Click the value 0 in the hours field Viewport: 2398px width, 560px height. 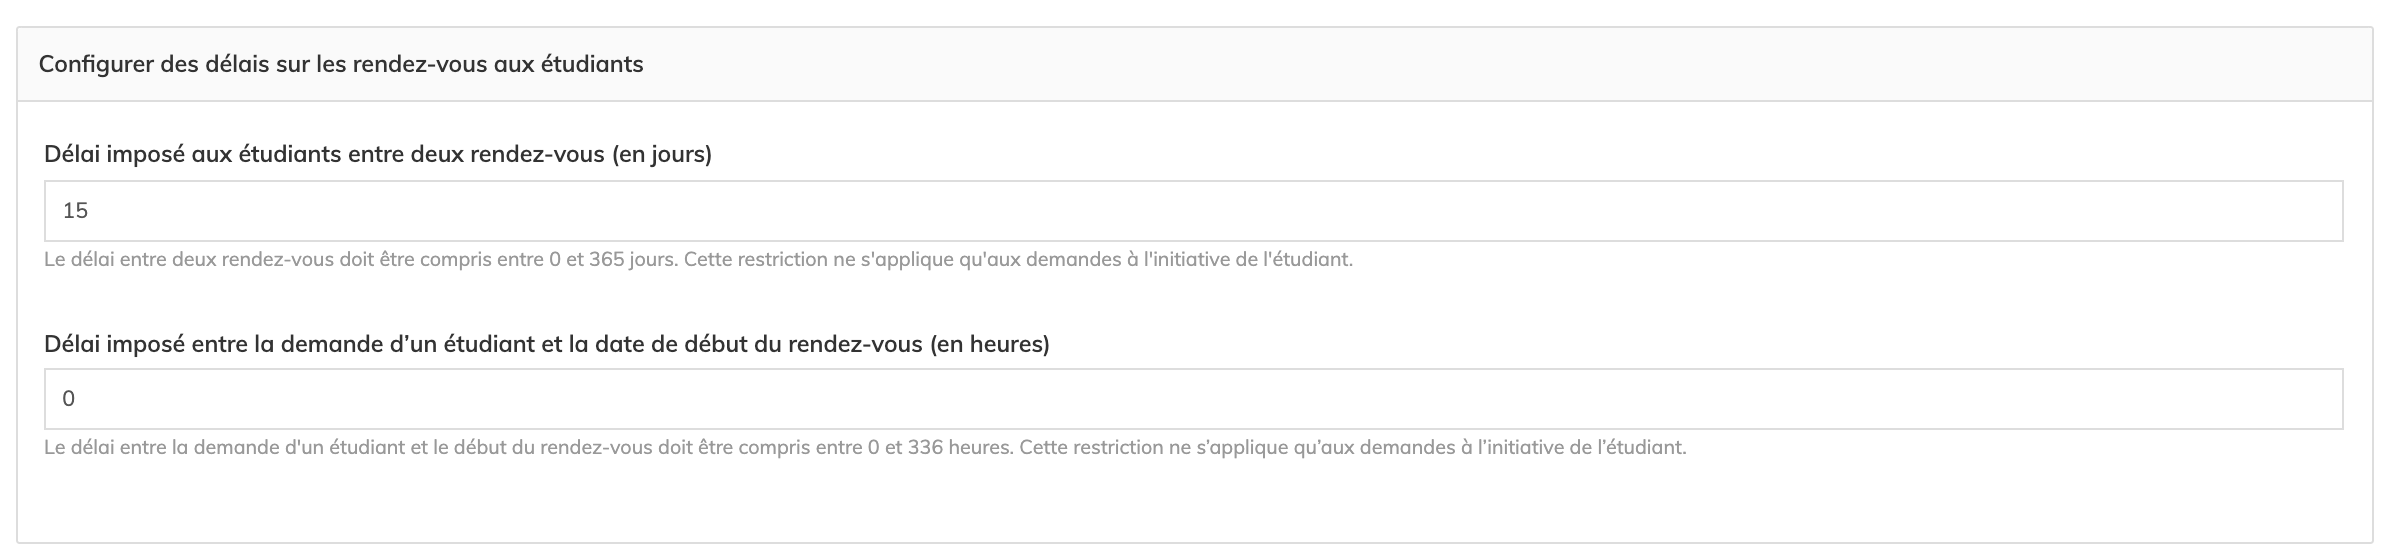pos(69,399)
